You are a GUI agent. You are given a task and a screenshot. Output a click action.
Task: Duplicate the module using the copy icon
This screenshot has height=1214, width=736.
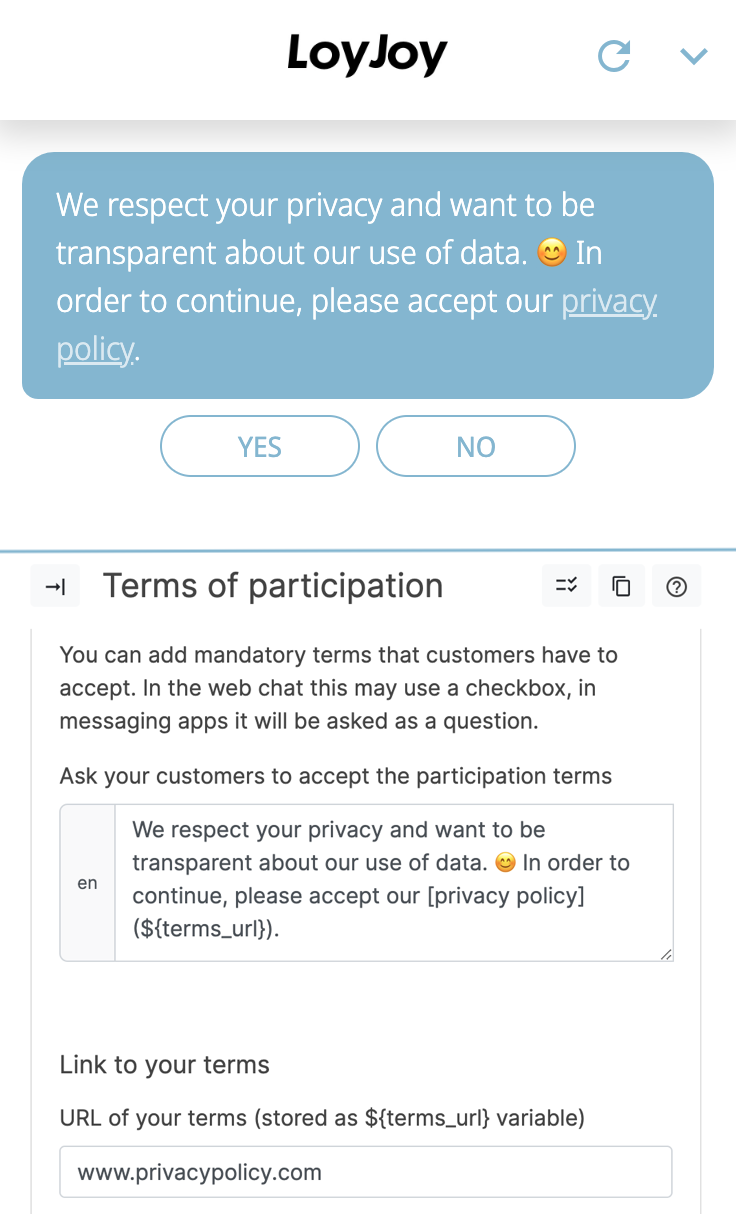621,585
